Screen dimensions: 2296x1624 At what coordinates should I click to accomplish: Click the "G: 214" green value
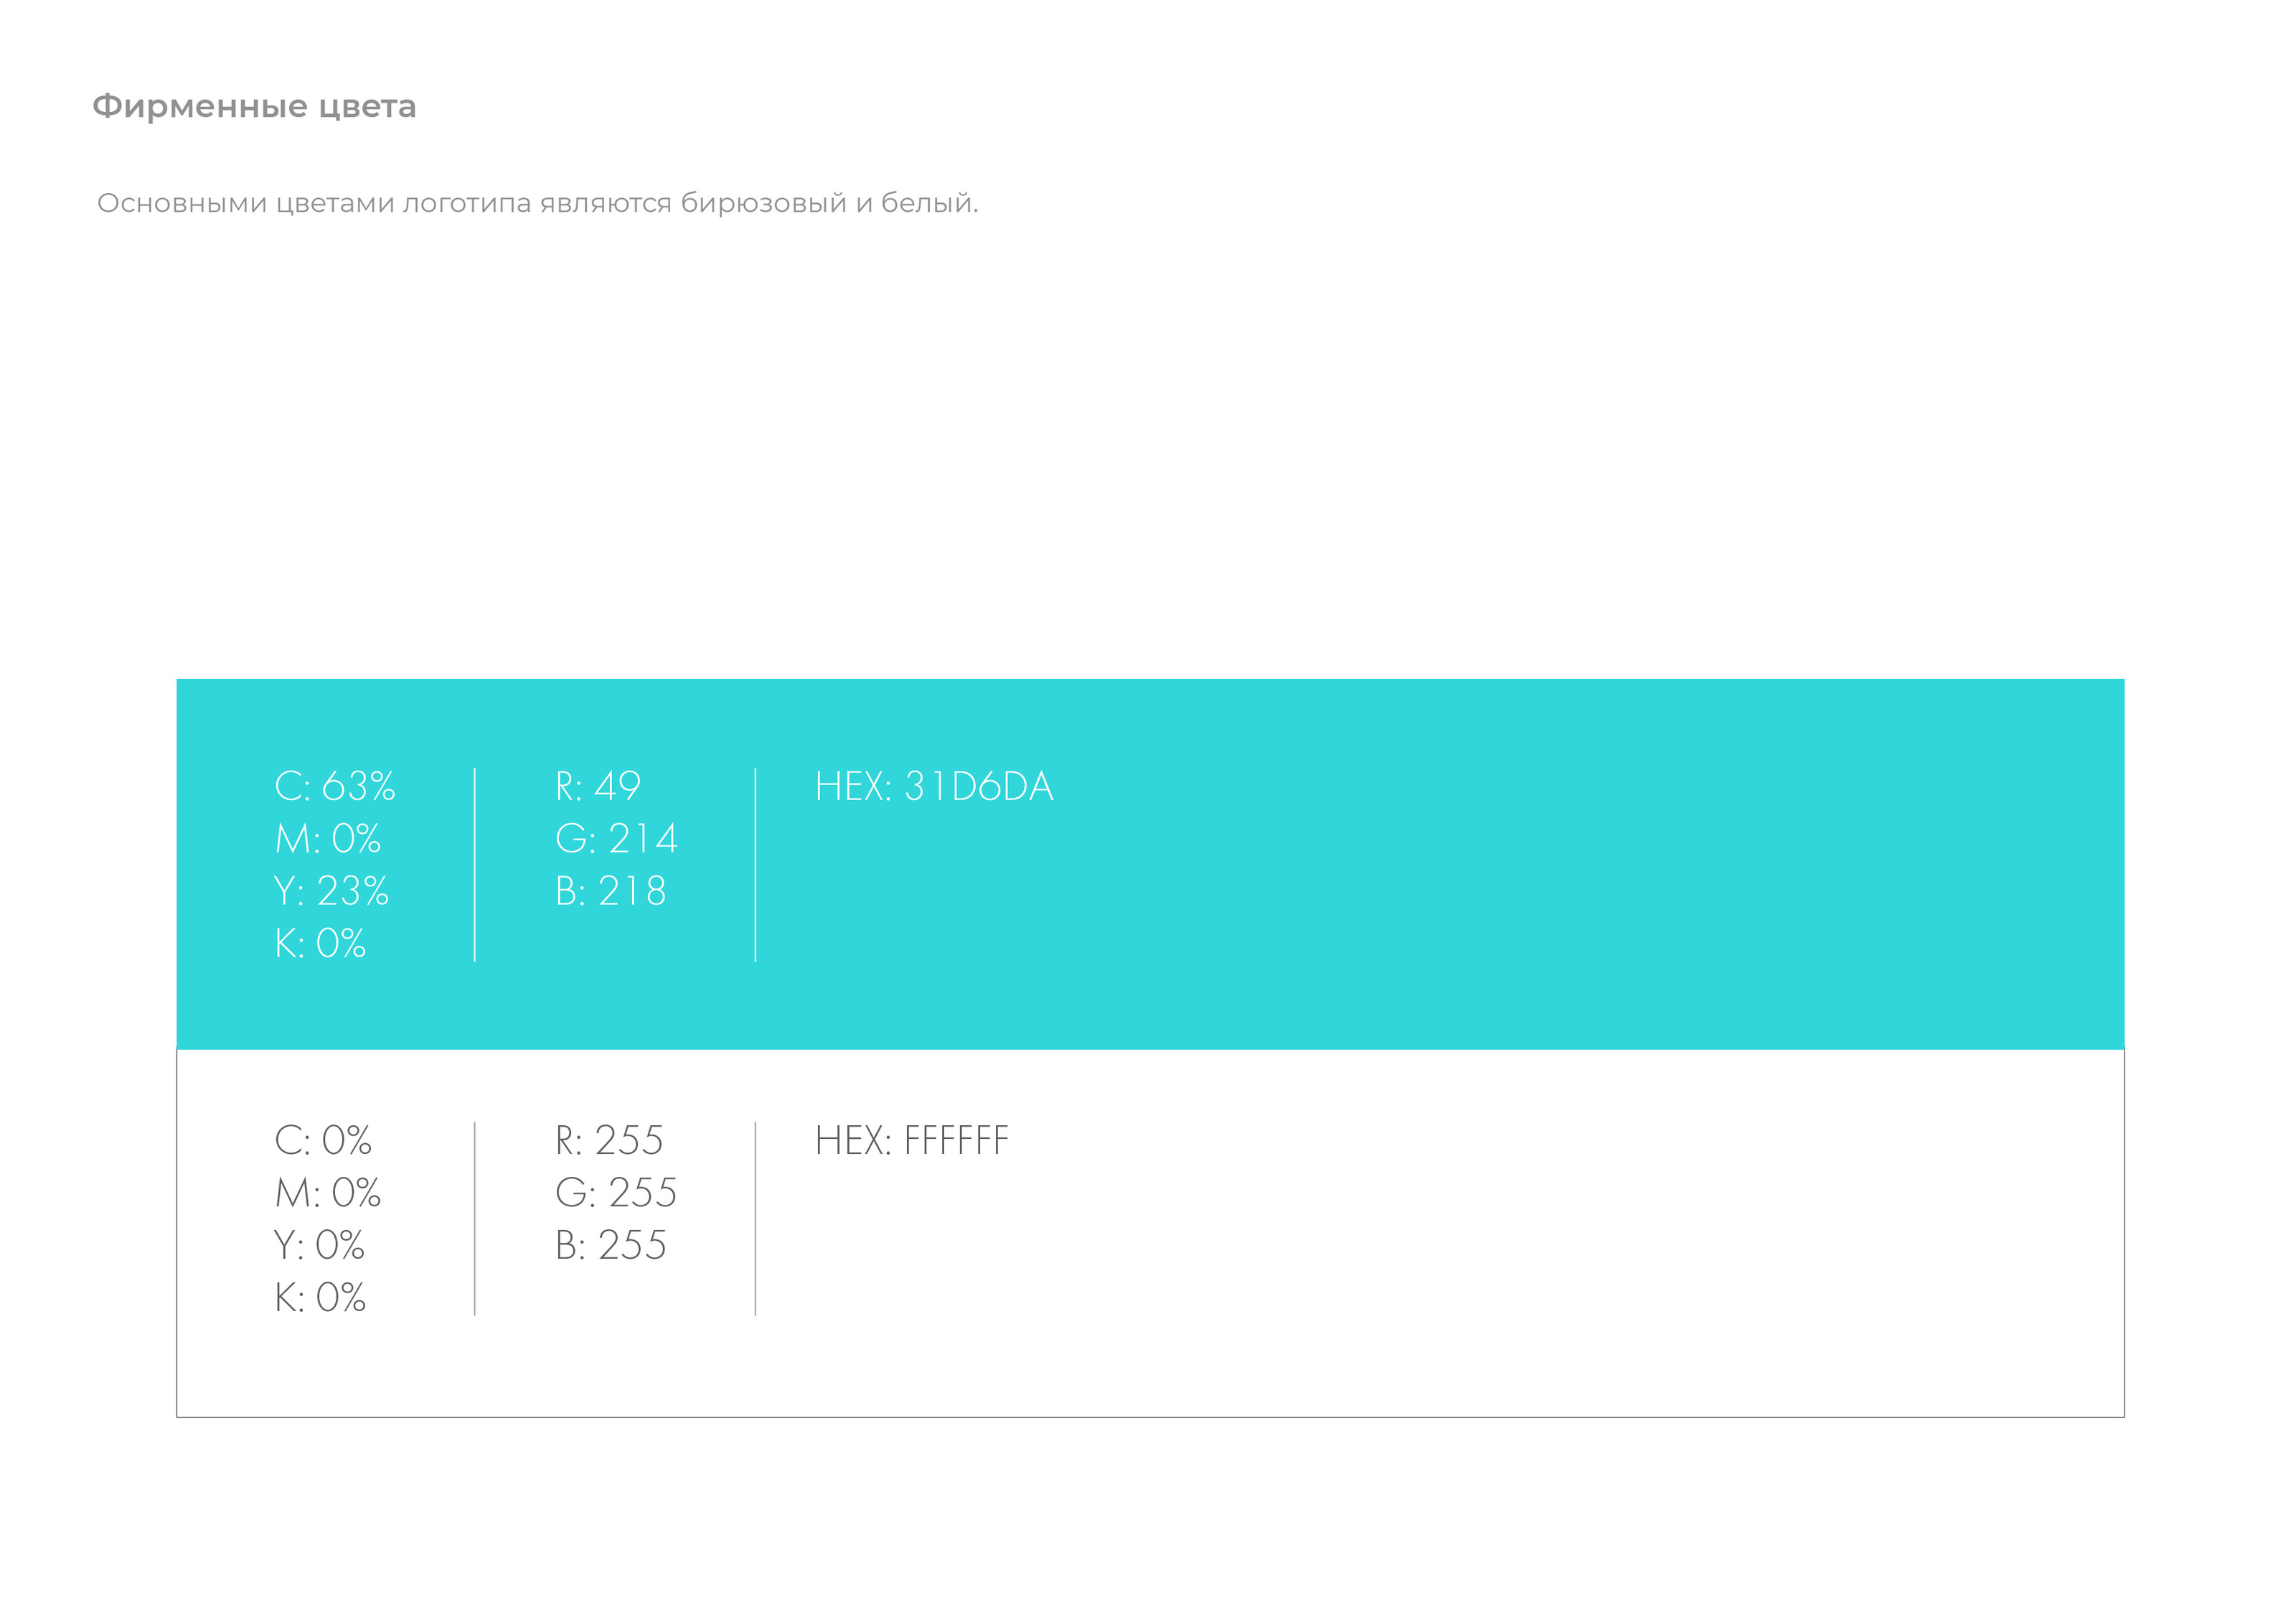pyautogui.click(x=616, y=839)
